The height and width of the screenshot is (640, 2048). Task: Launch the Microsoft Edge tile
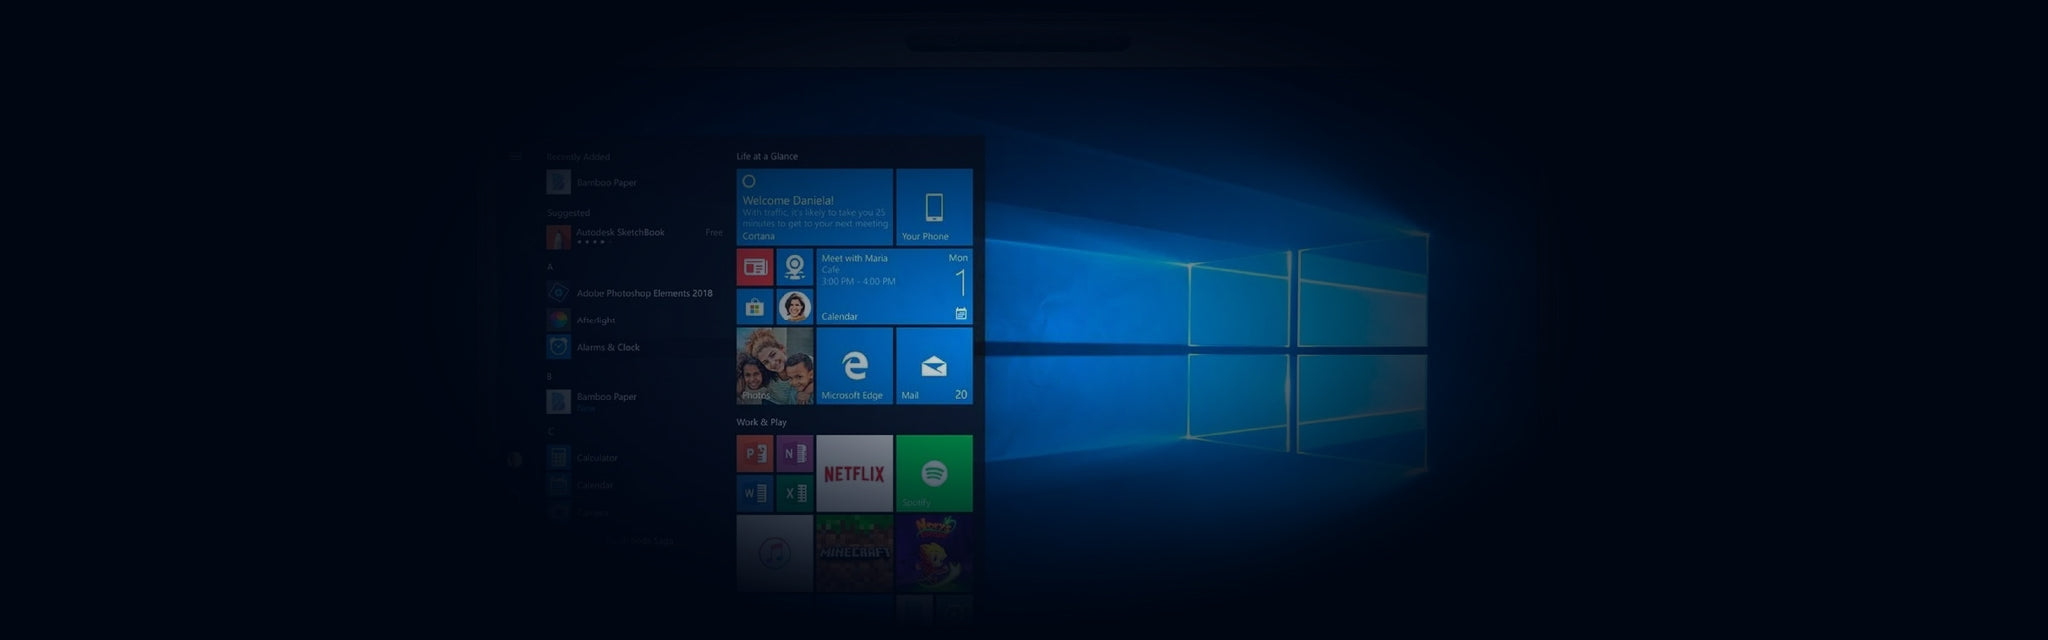tap(854, 366)
